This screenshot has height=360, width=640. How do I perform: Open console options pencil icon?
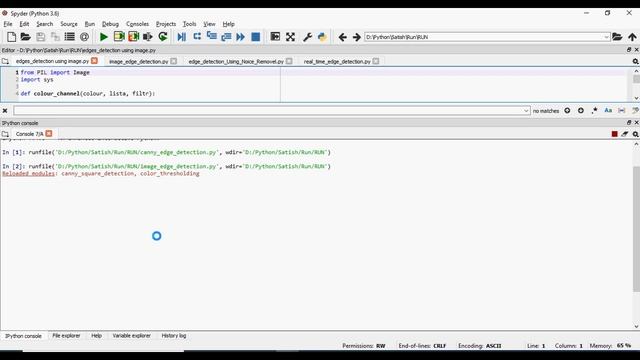tap(625, 134)
